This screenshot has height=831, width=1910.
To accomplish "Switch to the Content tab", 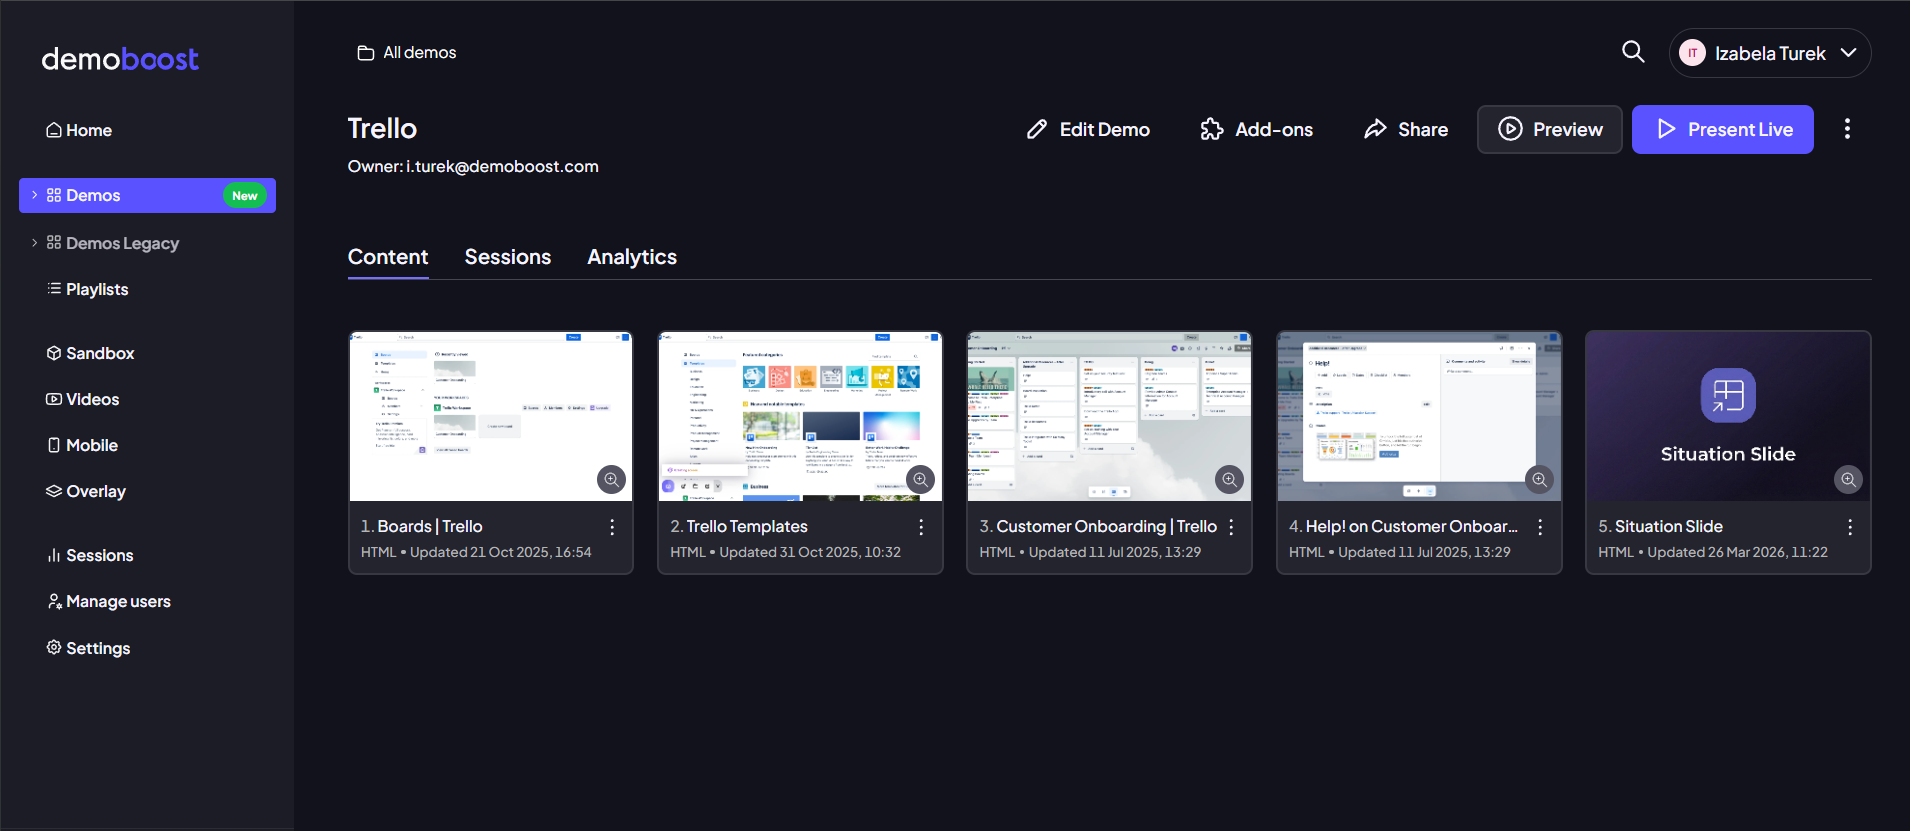I will pyautogui.click(x=388, y=257).
